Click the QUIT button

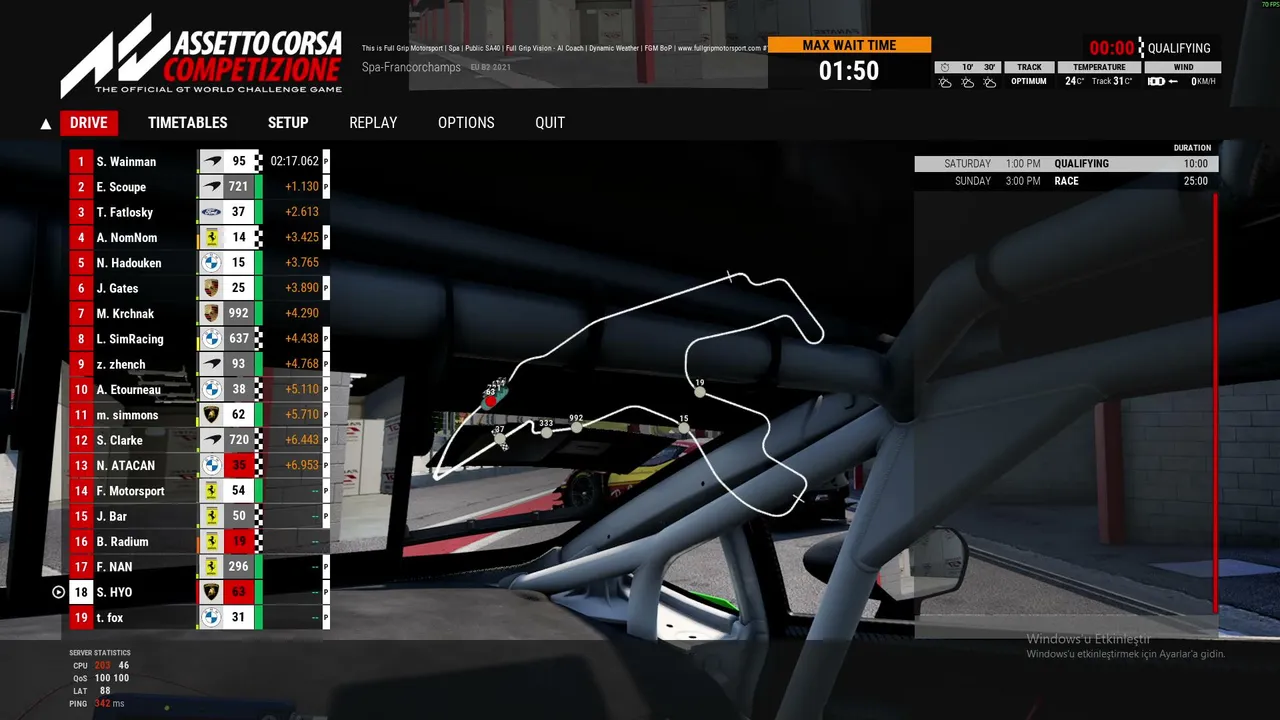(550, 123)
